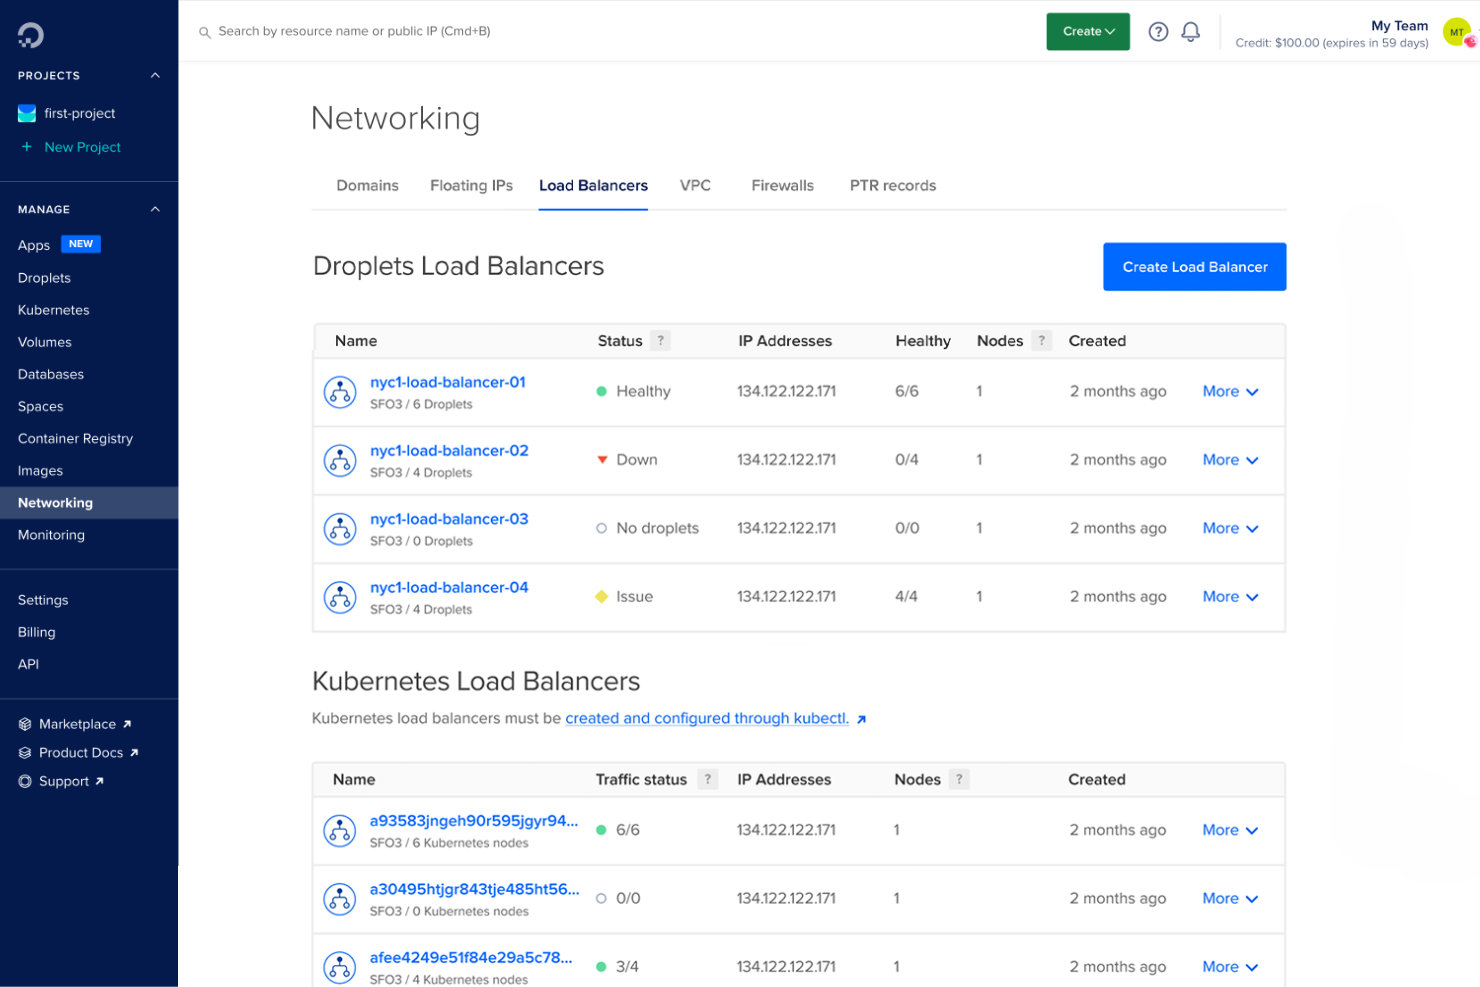Viewport: 1480px width, 987px height.
Task: Open More menu for nyc1-load-balancer-01
Action: tap(1230, 392)
